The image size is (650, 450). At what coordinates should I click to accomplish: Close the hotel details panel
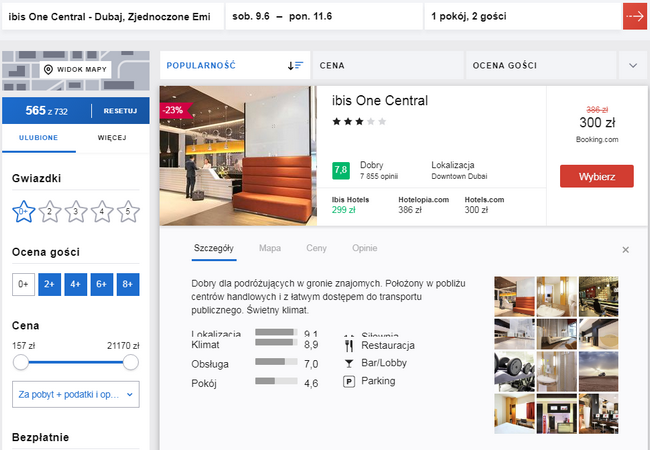[626, 249]
